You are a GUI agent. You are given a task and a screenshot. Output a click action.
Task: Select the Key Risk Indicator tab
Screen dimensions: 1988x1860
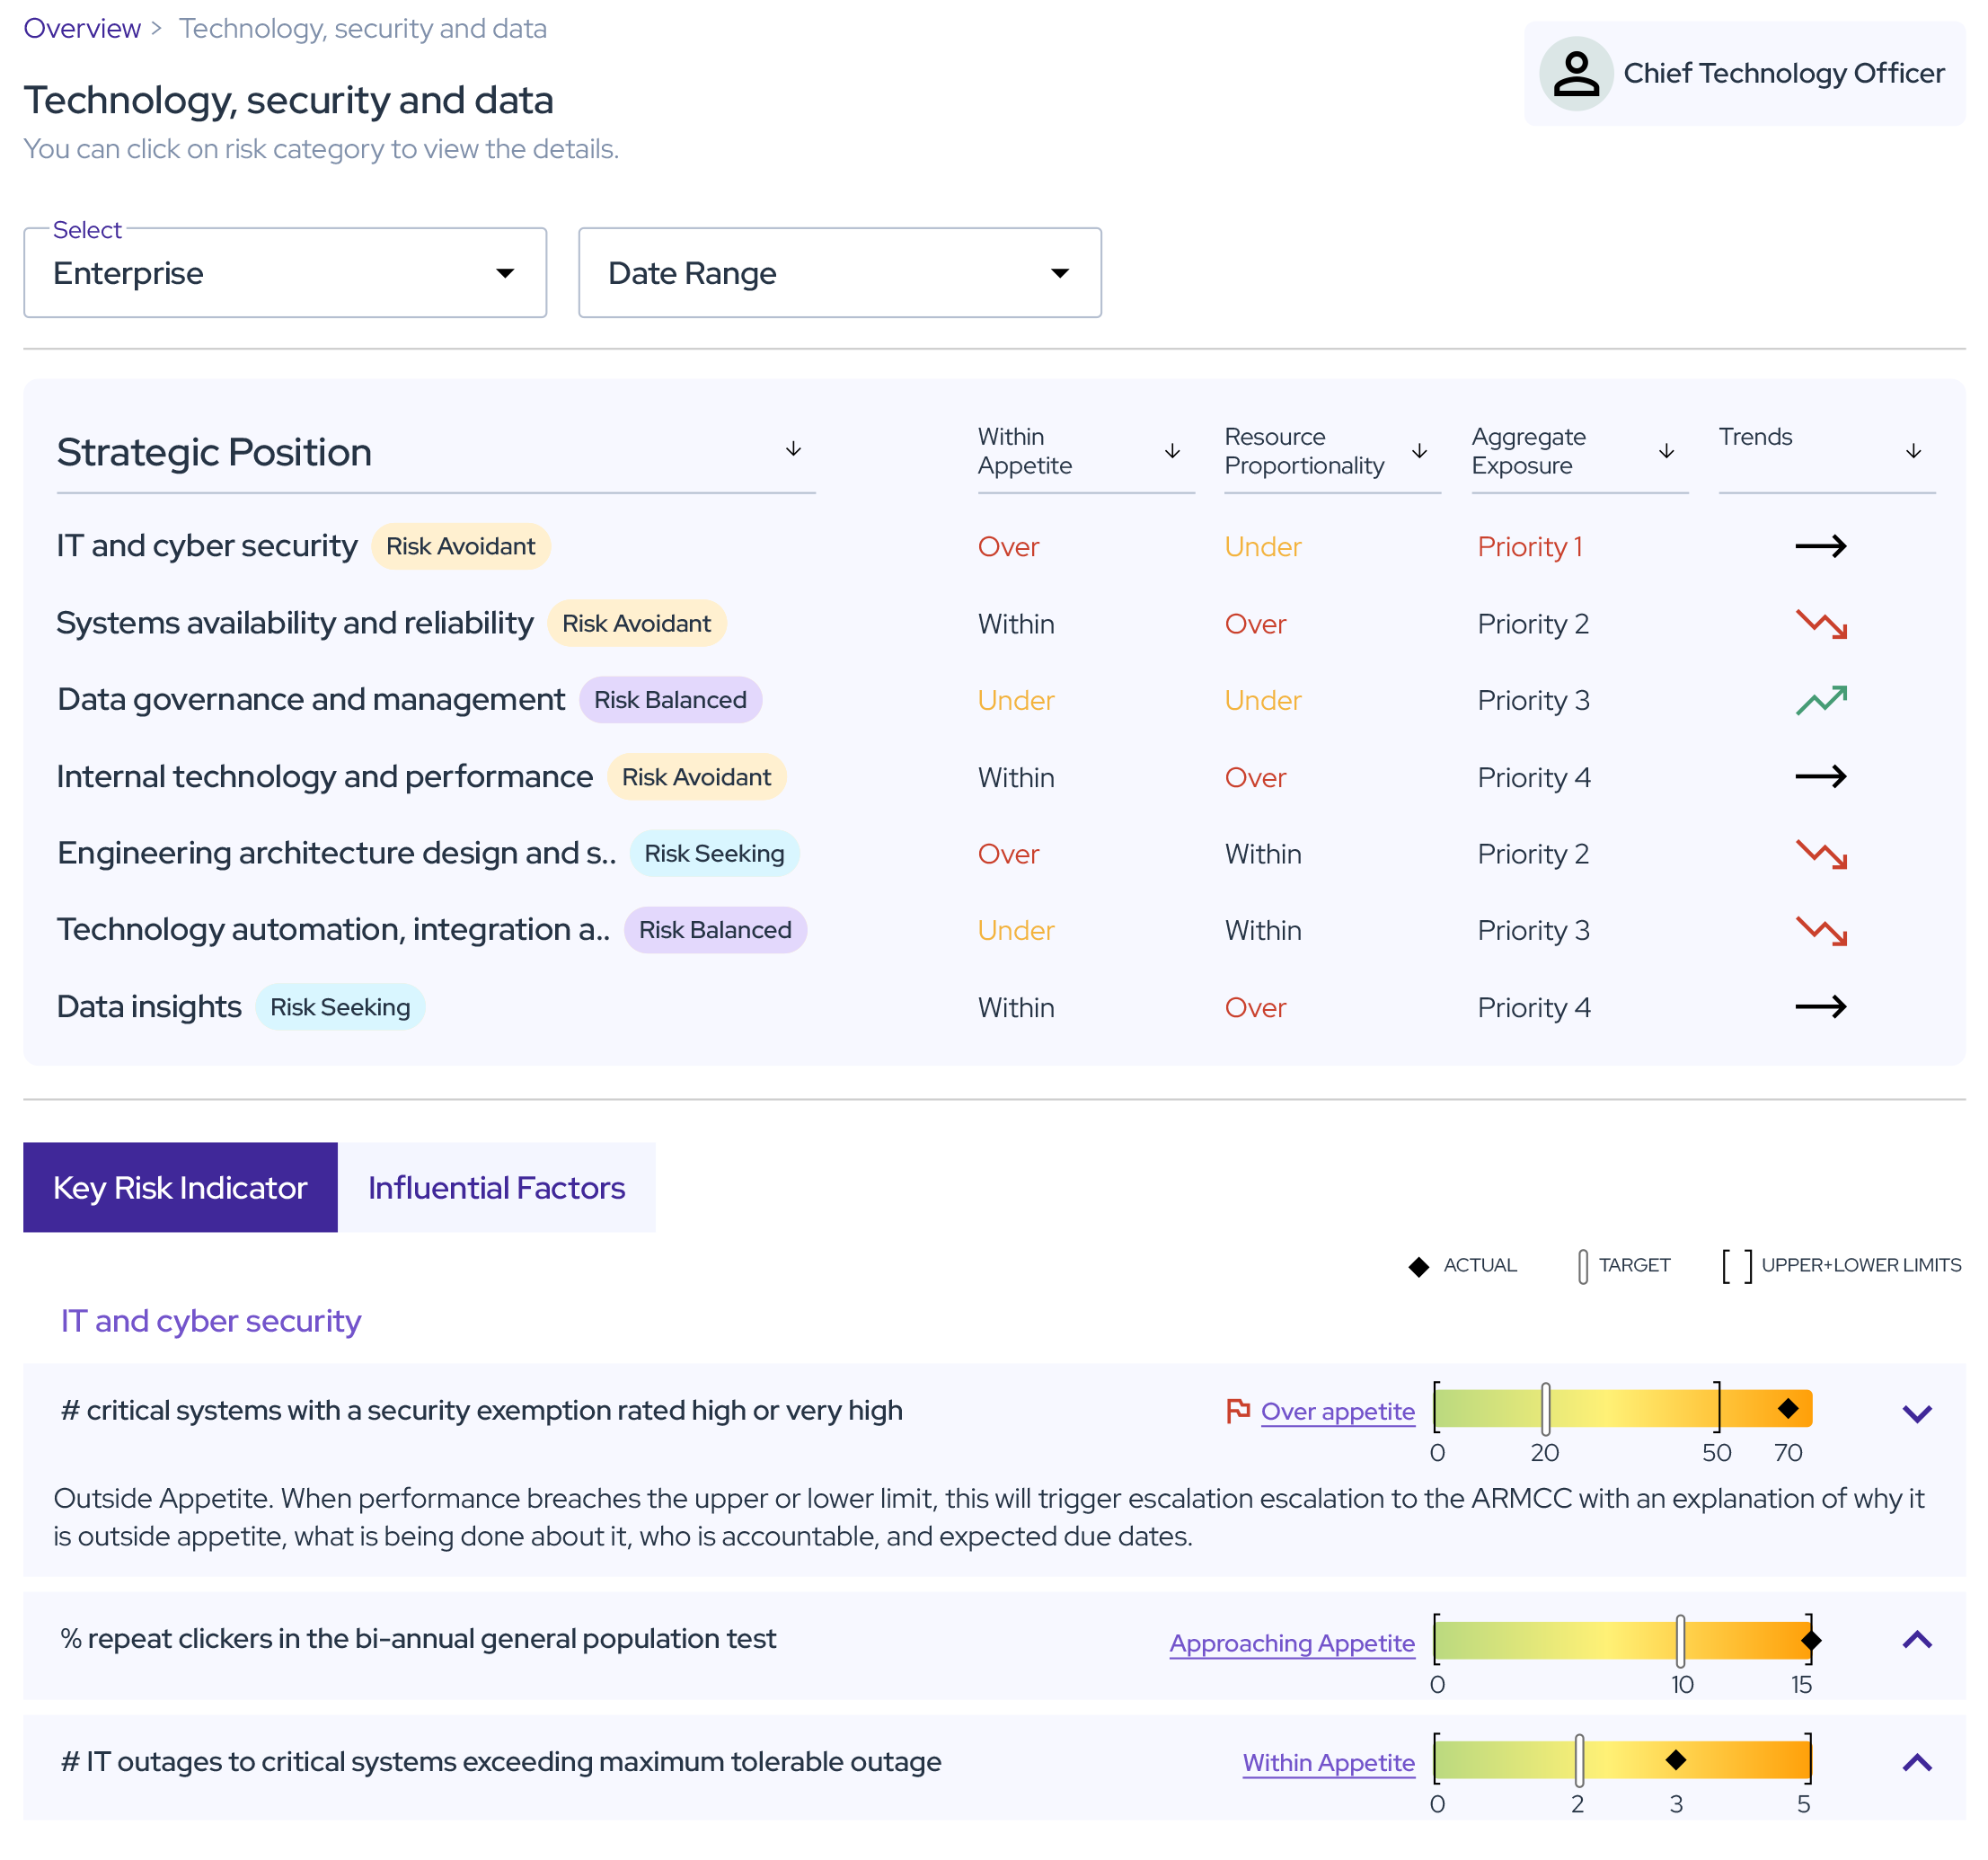(180, 1187)
